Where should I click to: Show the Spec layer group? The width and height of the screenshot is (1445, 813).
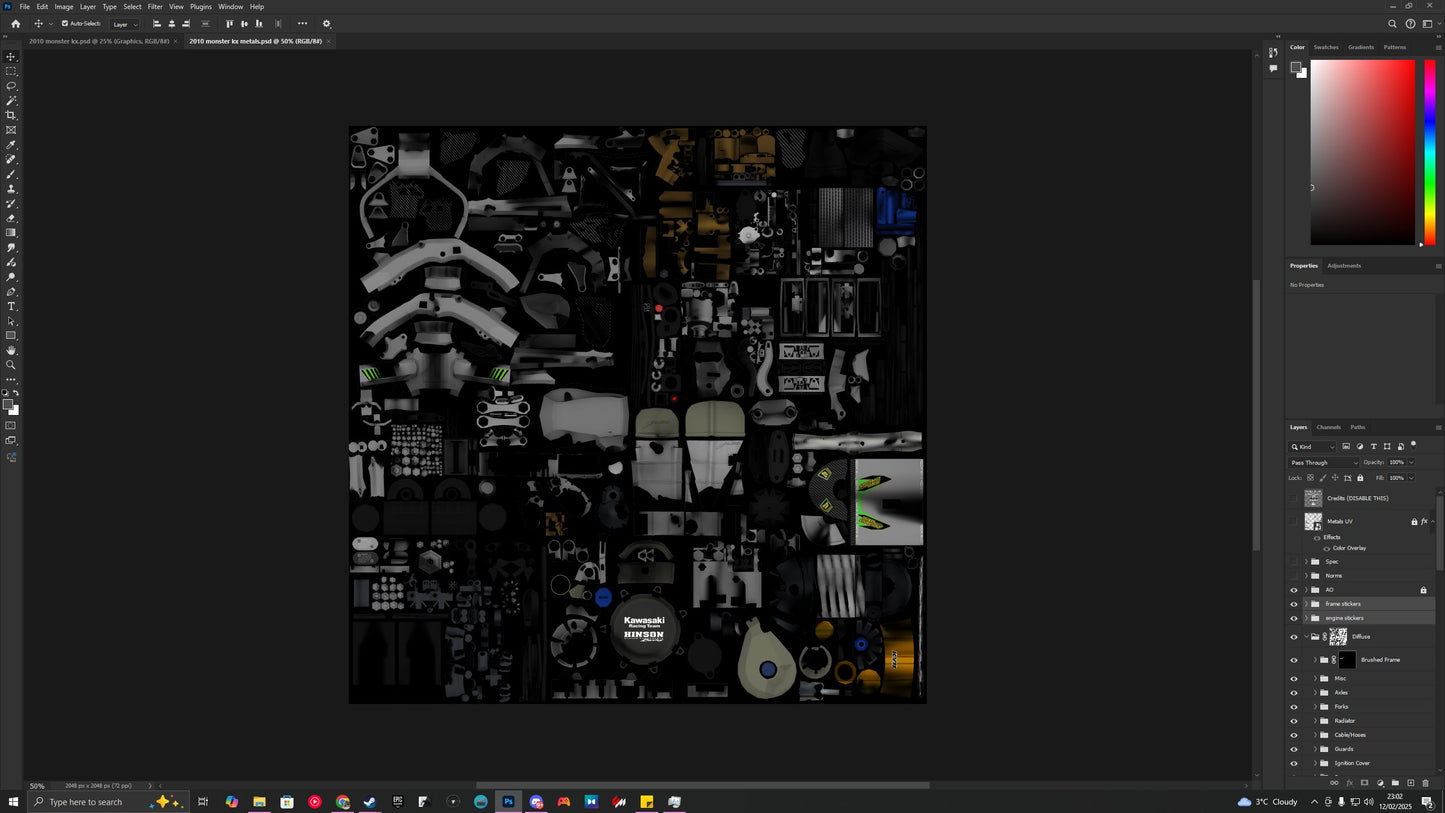click(x=1293, y=562)
